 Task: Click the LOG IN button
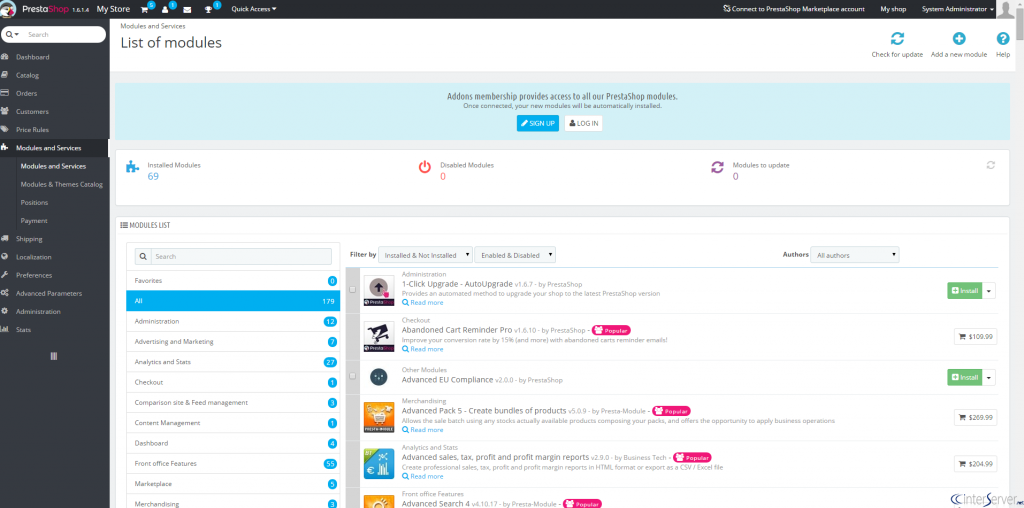(583, 123)
